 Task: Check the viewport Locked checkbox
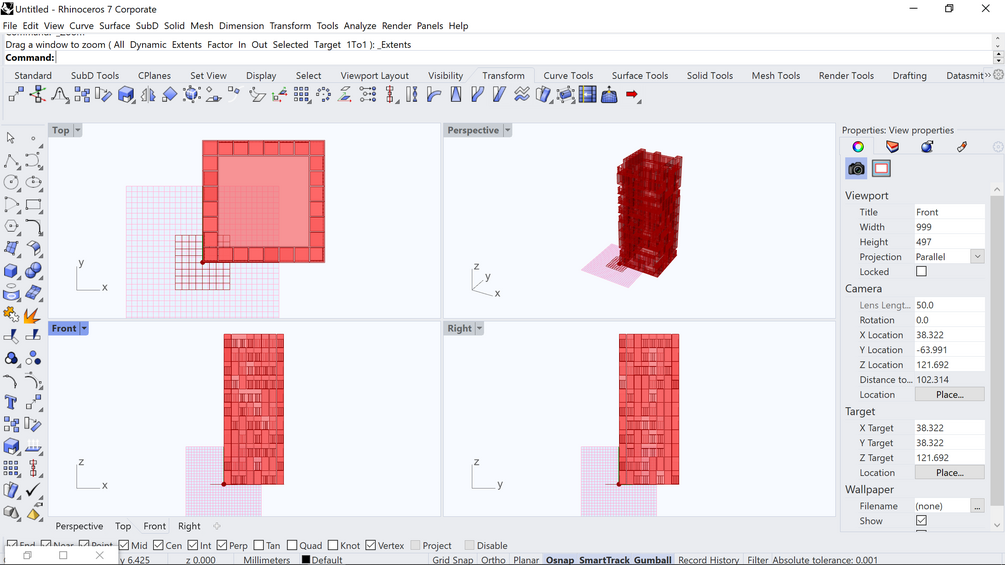click(921, 272)
